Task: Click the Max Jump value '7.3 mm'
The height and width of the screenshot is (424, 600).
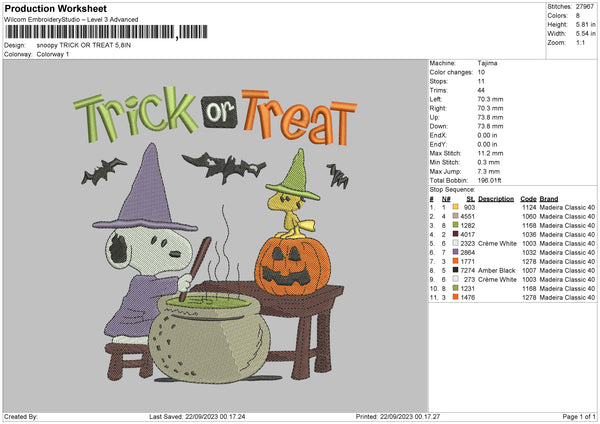Action: click(489, 171)
